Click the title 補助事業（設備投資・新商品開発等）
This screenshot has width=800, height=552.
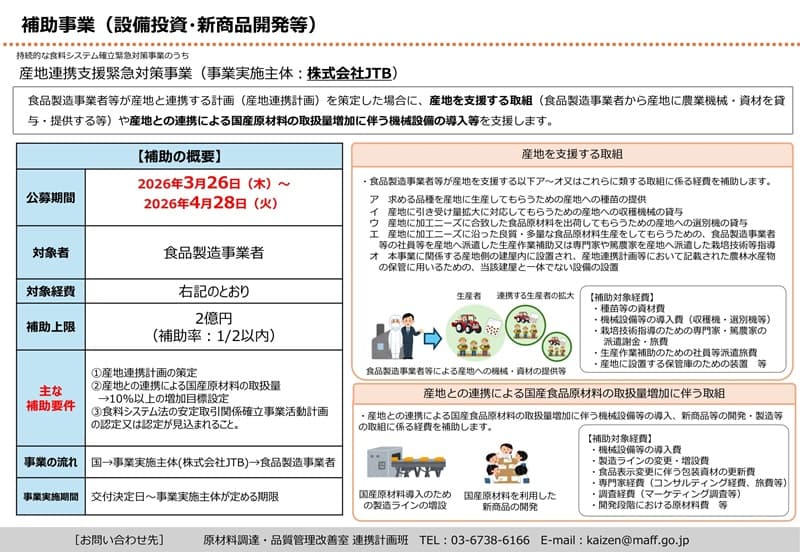[x=169, y=24]
